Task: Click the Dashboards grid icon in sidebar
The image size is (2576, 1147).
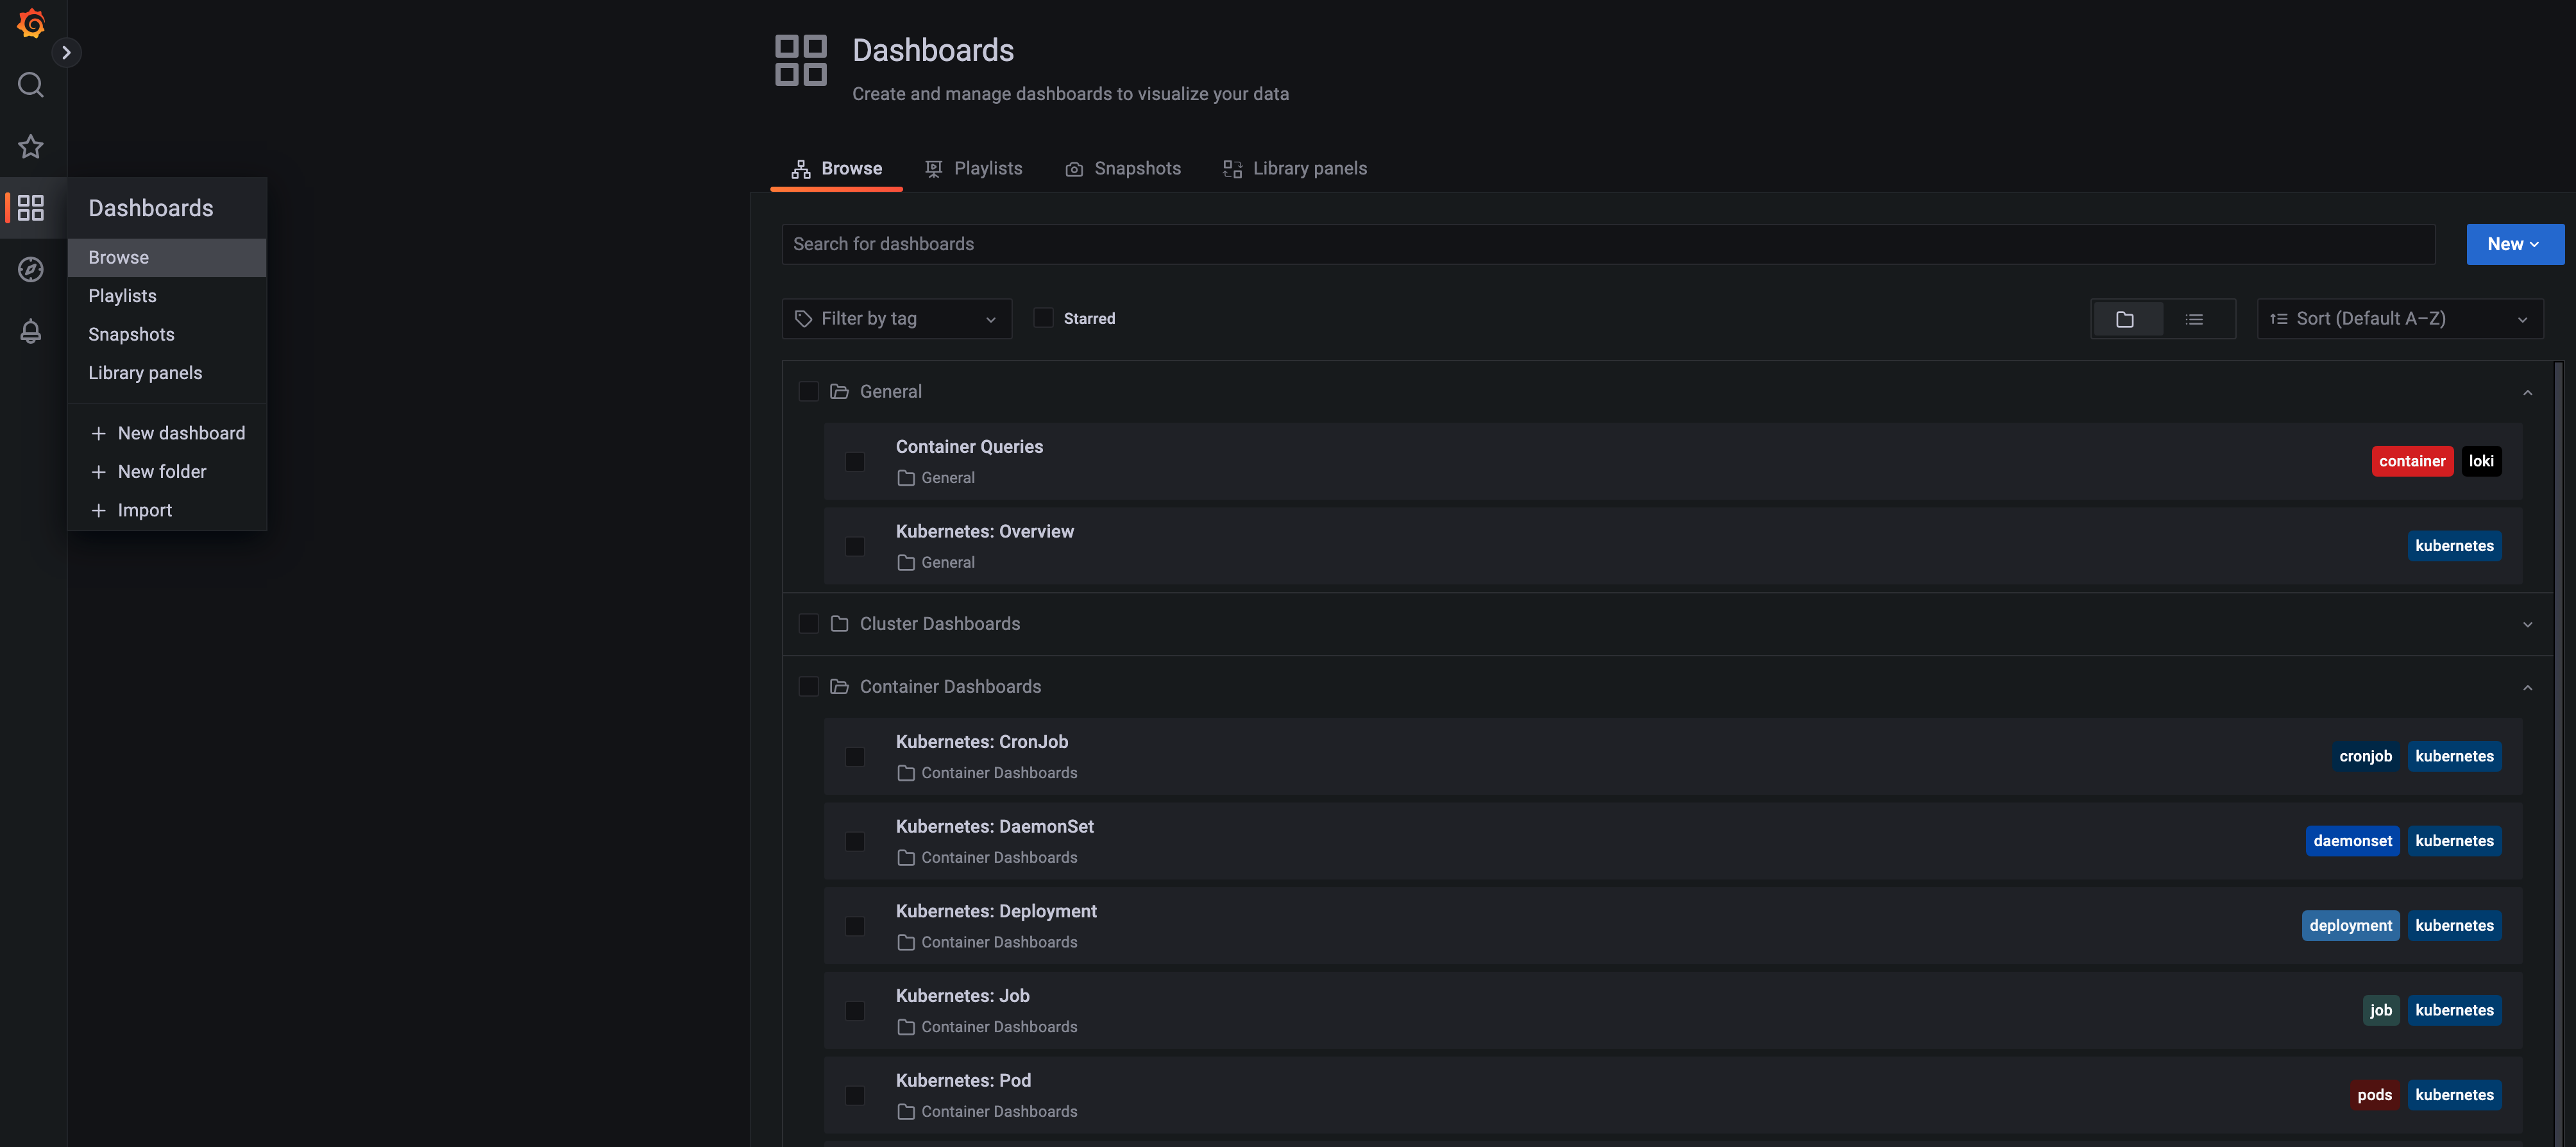Action: (31, 208)
